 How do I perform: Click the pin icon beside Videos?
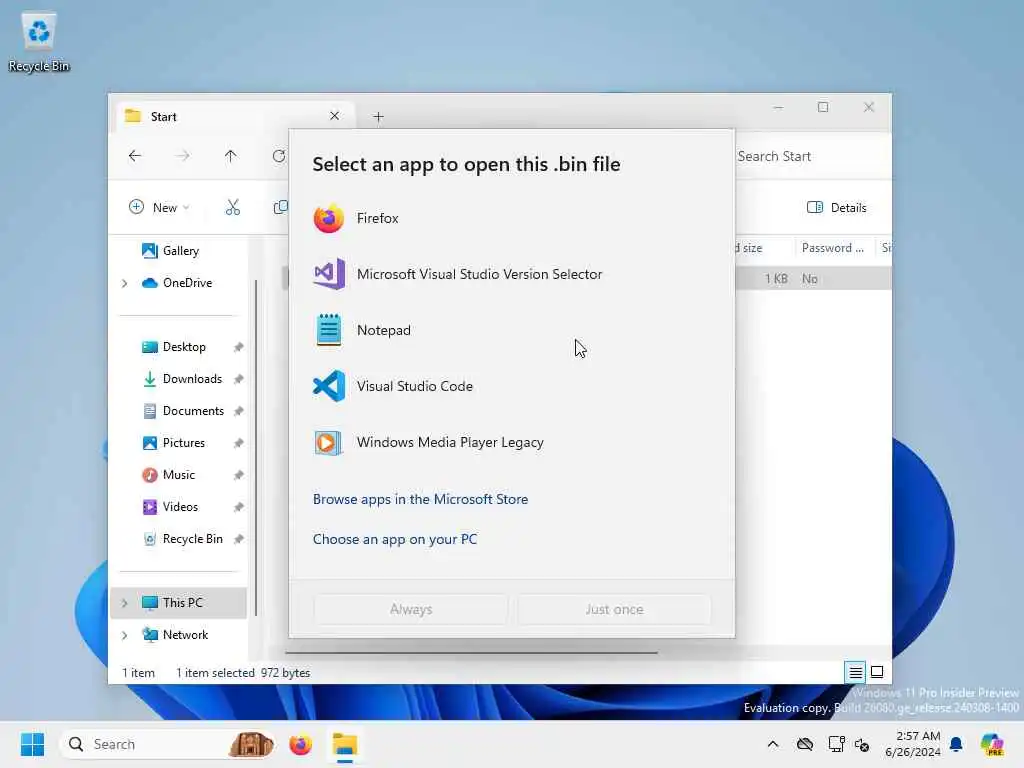coord(238,507)
